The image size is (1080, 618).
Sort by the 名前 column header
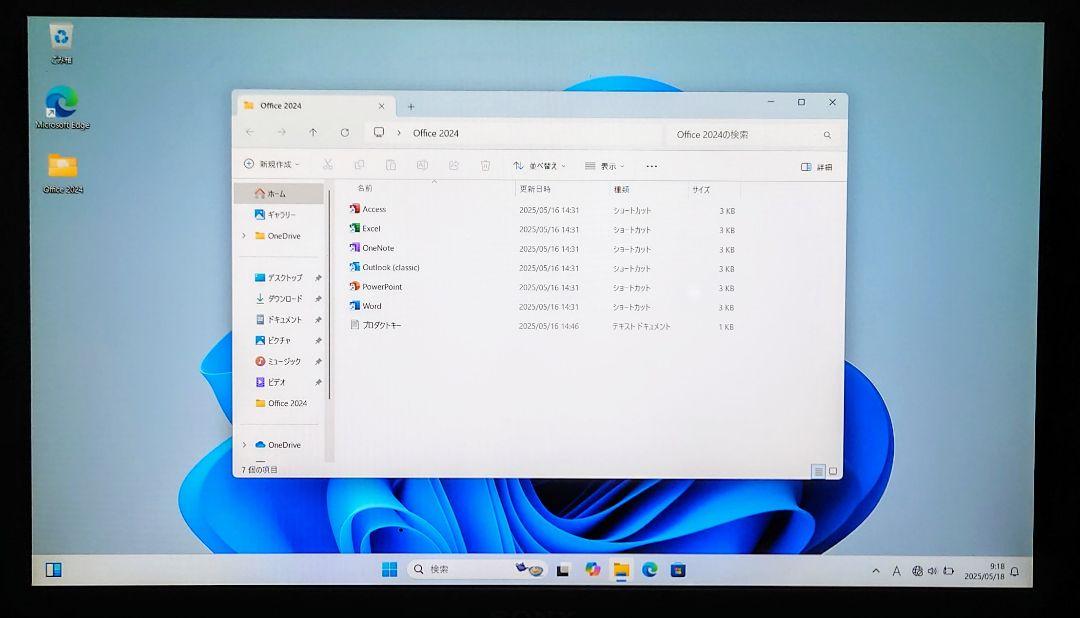365,188
